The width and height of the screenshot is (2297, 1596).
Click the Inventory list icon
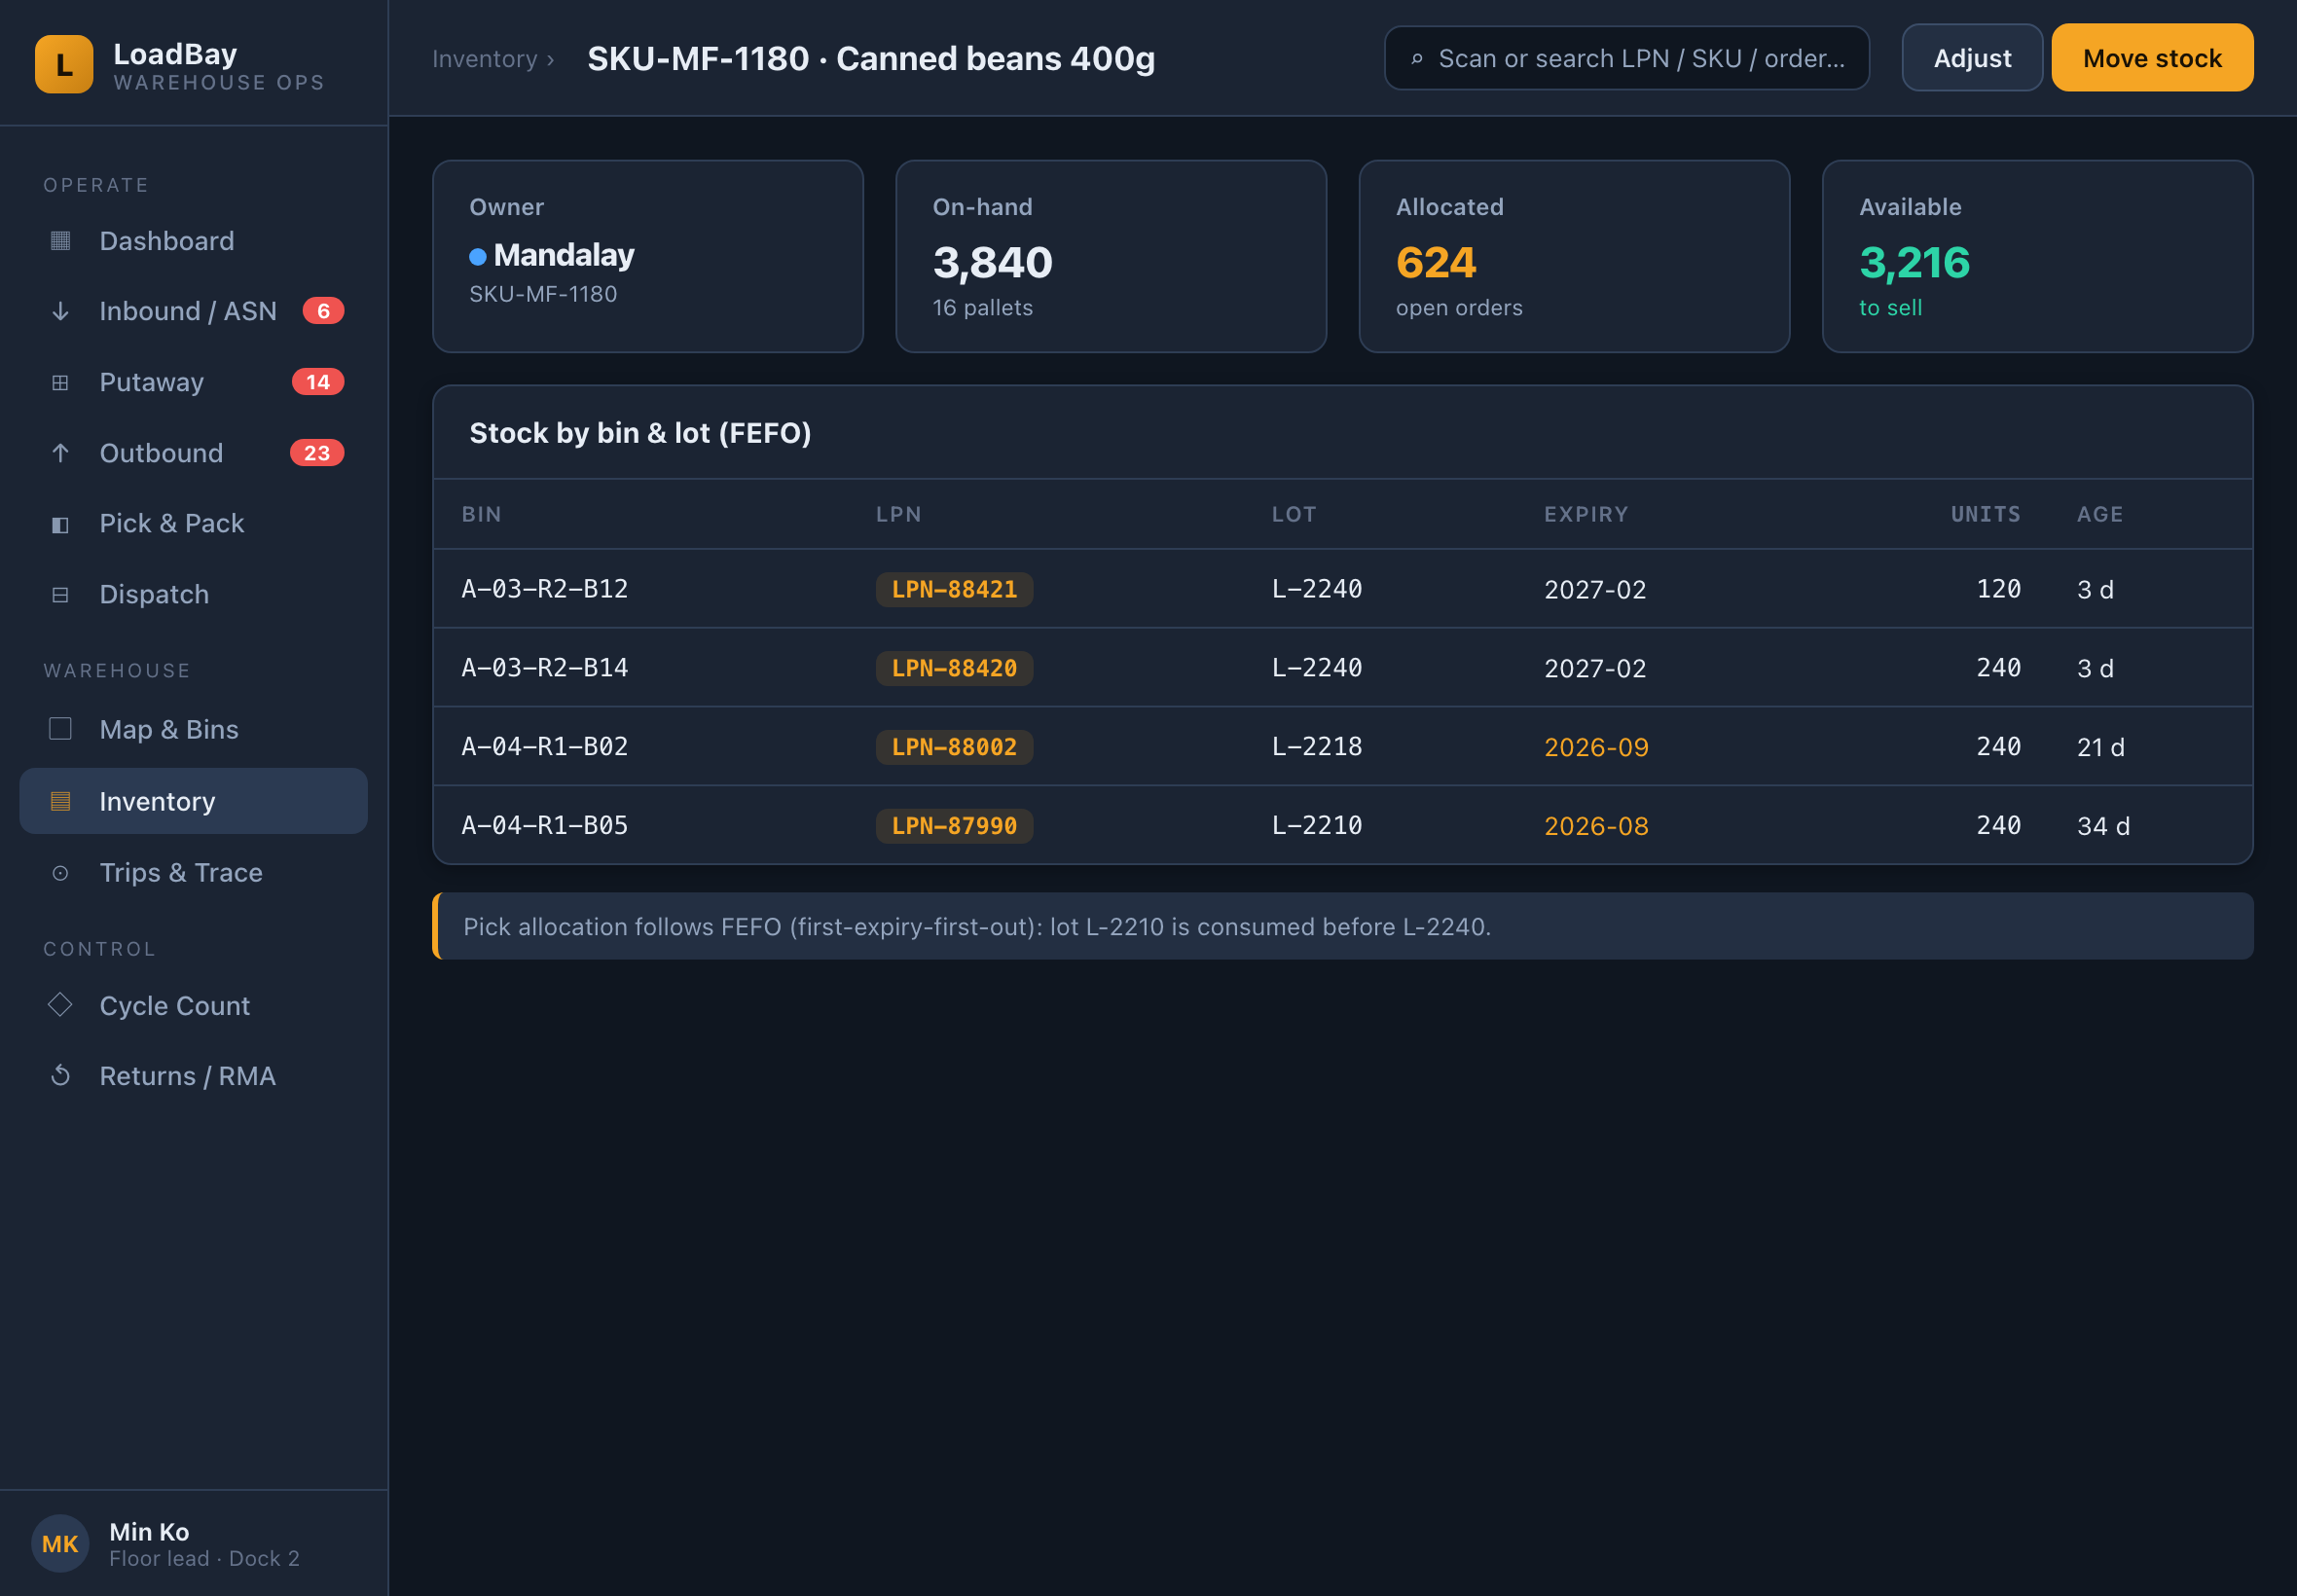click(60, 801)
